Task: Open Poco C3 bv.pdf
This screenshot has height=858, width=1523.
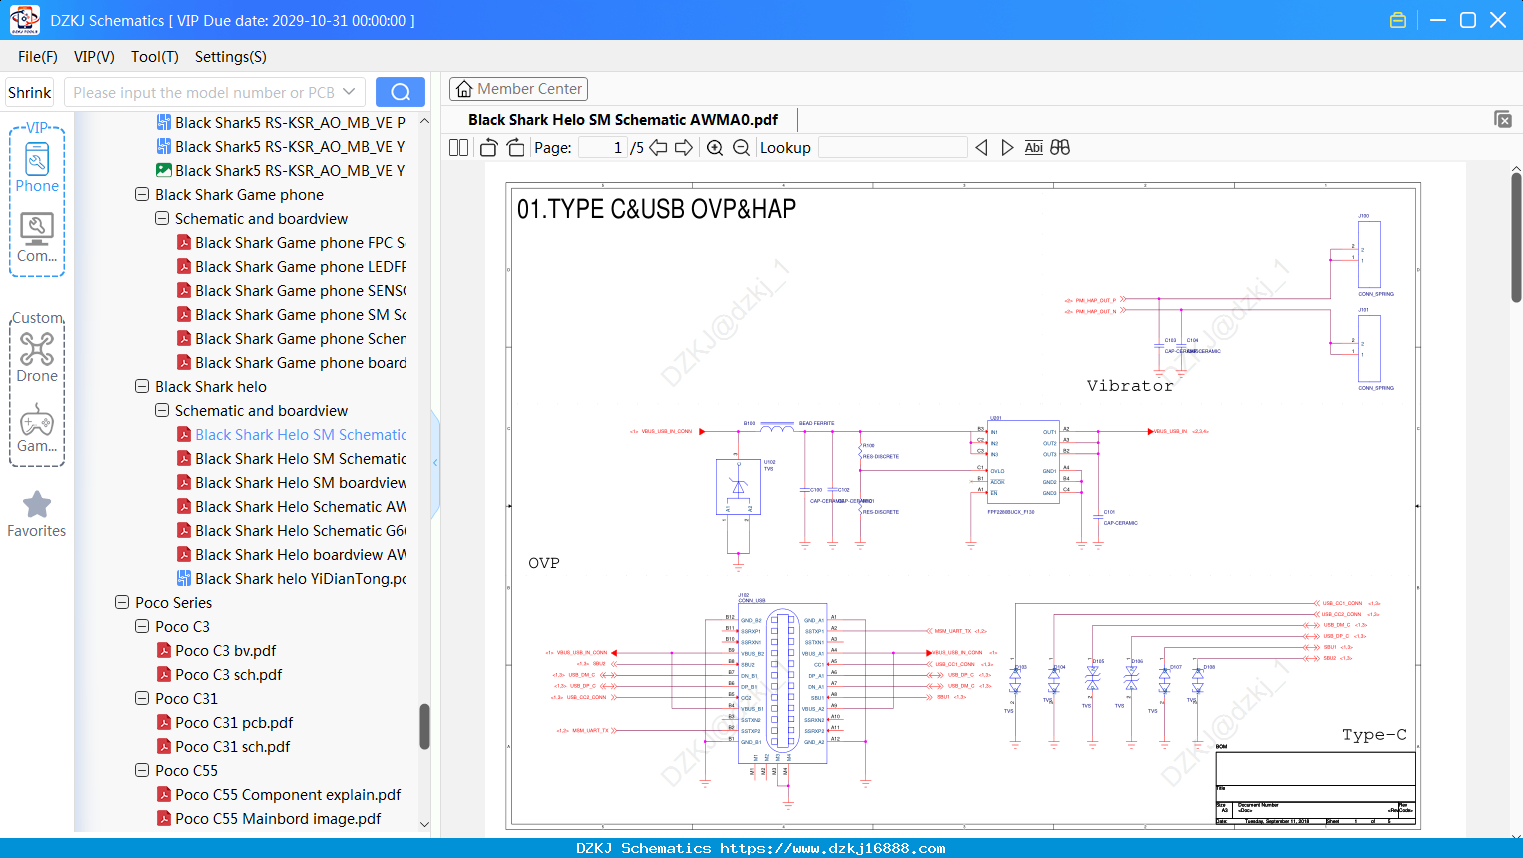Action: 216,651
